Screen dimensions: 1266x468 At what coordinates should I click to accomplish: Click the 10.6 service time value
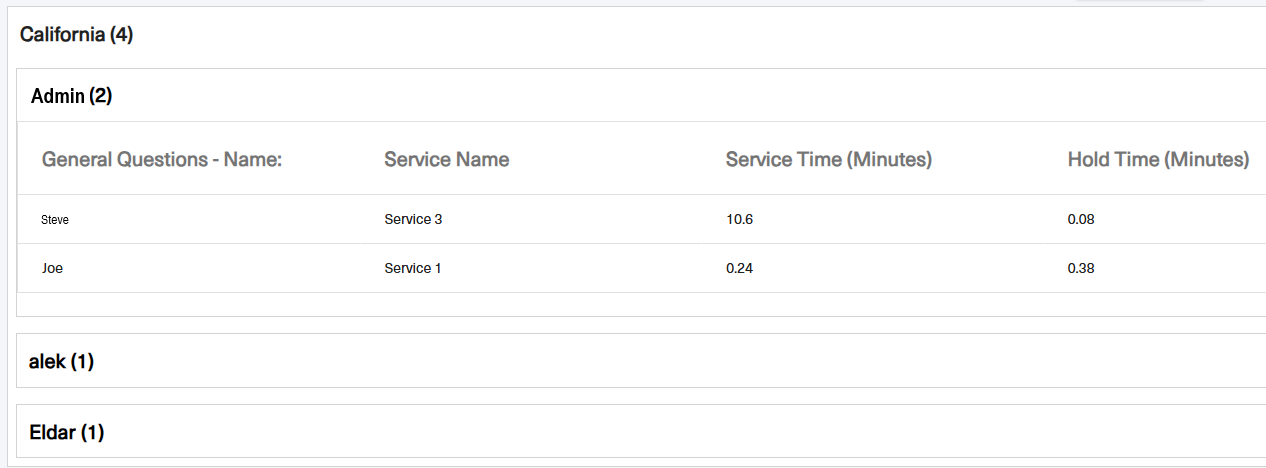[x=739, y=219]
